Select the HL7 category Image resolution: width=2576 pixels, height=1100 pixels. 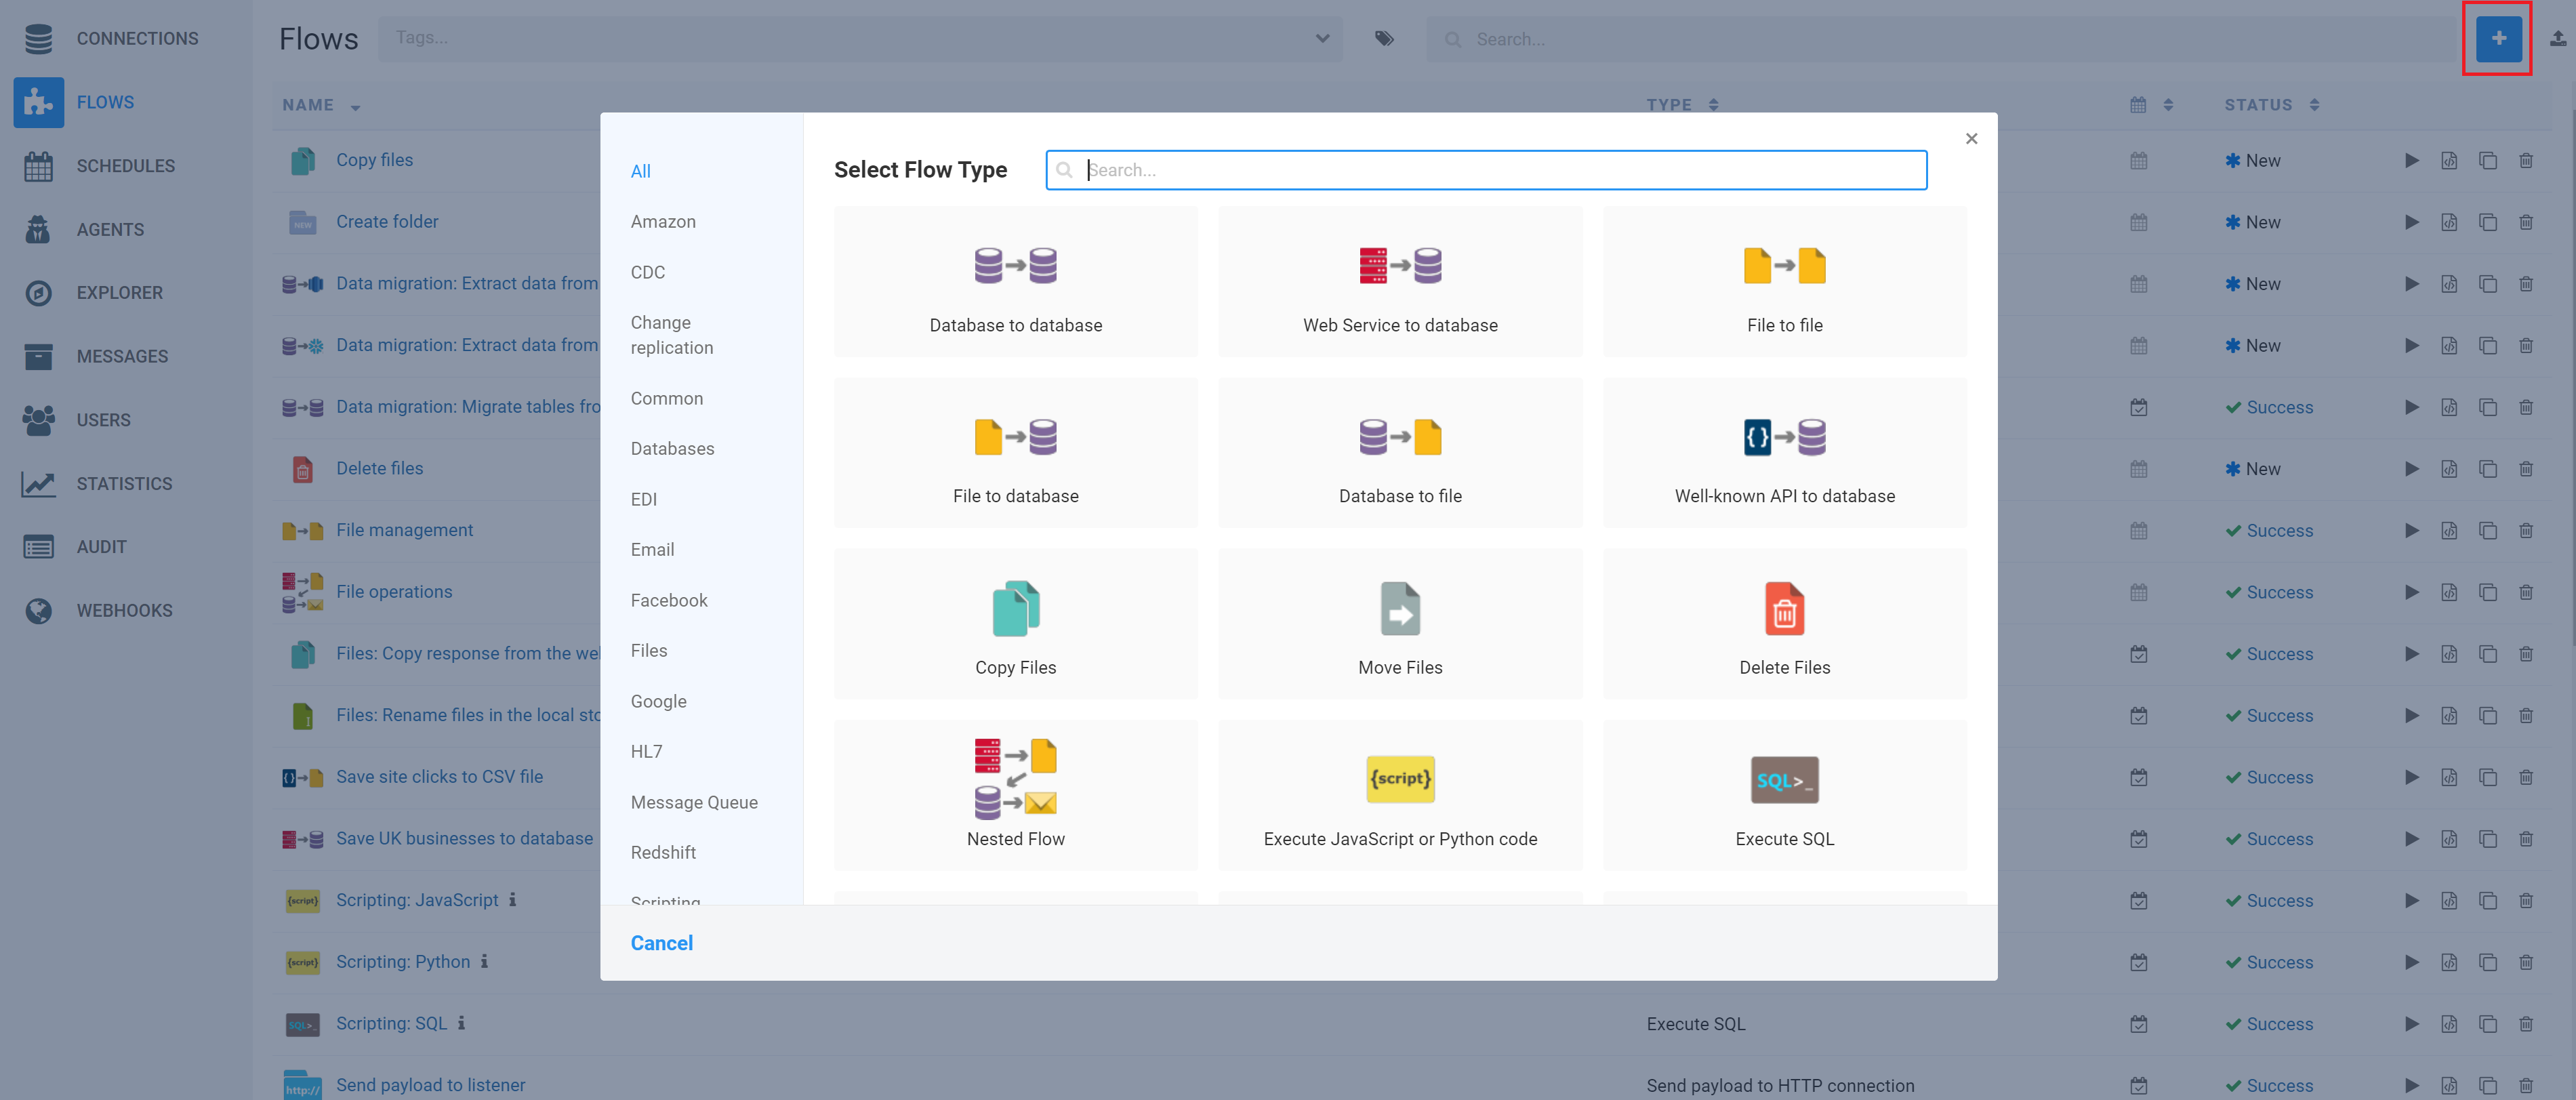(x=646, y=752)
